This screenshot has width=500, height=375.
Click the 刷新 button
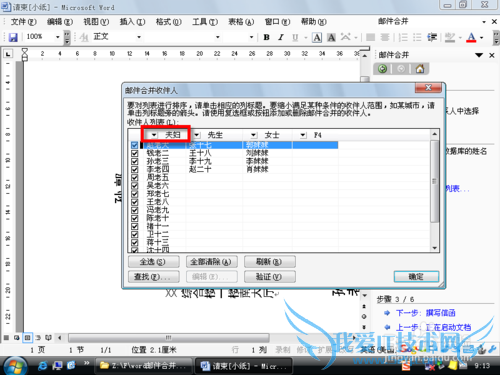point(270,262)
